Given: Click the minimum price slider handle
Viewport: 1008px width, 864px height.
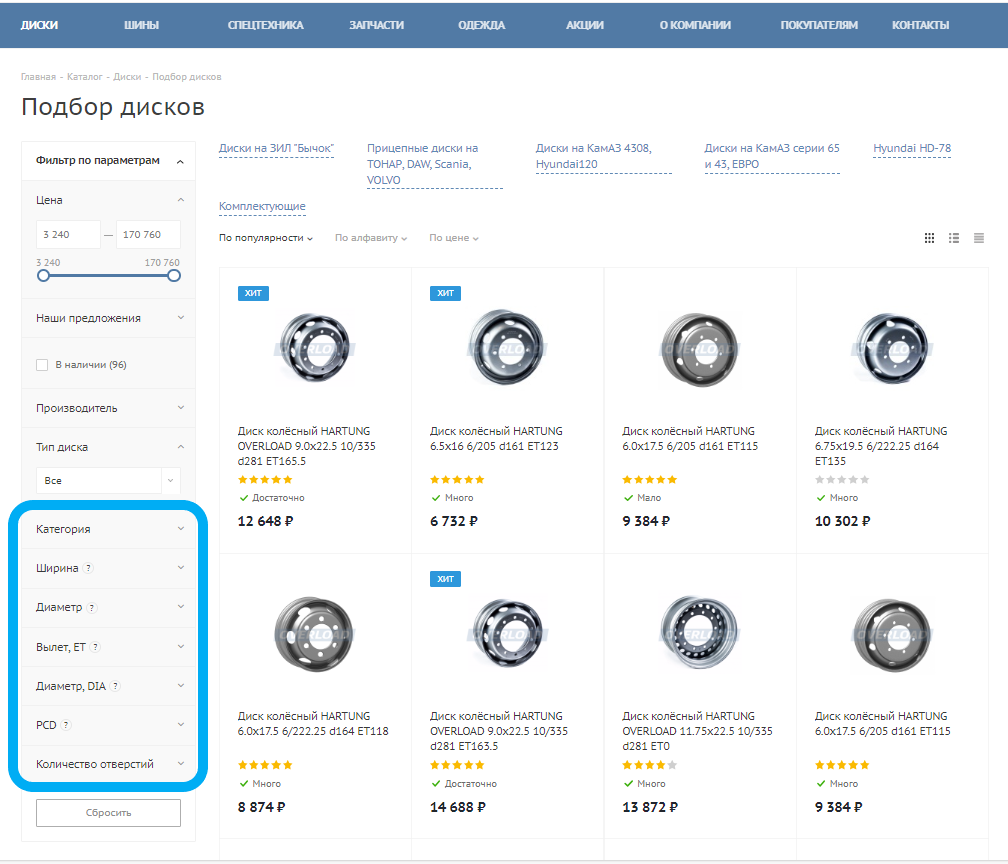Looking at the screenshot, I should 43,276.
